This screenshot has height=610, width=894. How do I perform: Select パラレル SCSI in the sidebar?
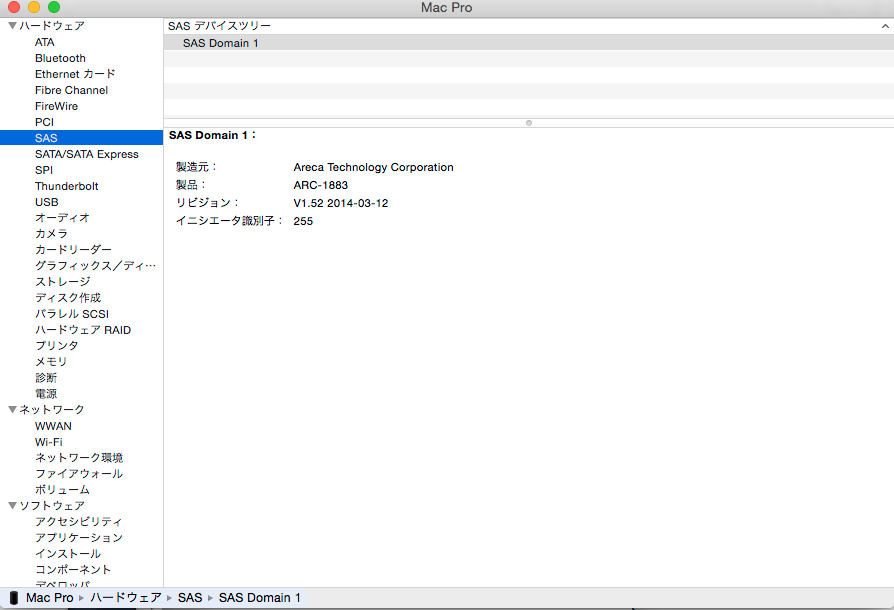coord(72,314)
